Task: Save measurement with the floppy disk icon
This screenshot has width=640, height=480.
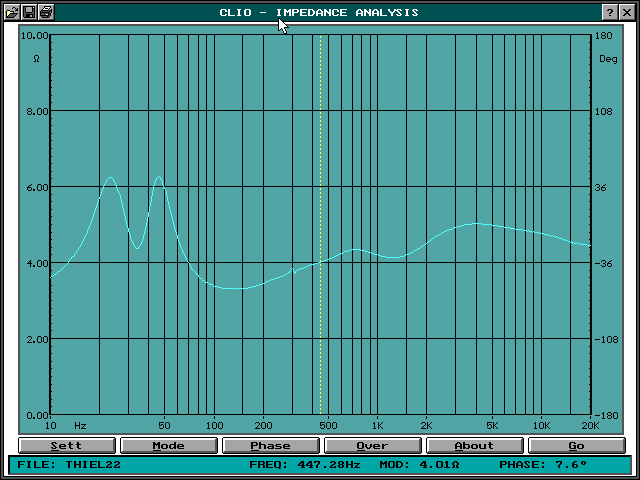Action: (x=29, y=12)
